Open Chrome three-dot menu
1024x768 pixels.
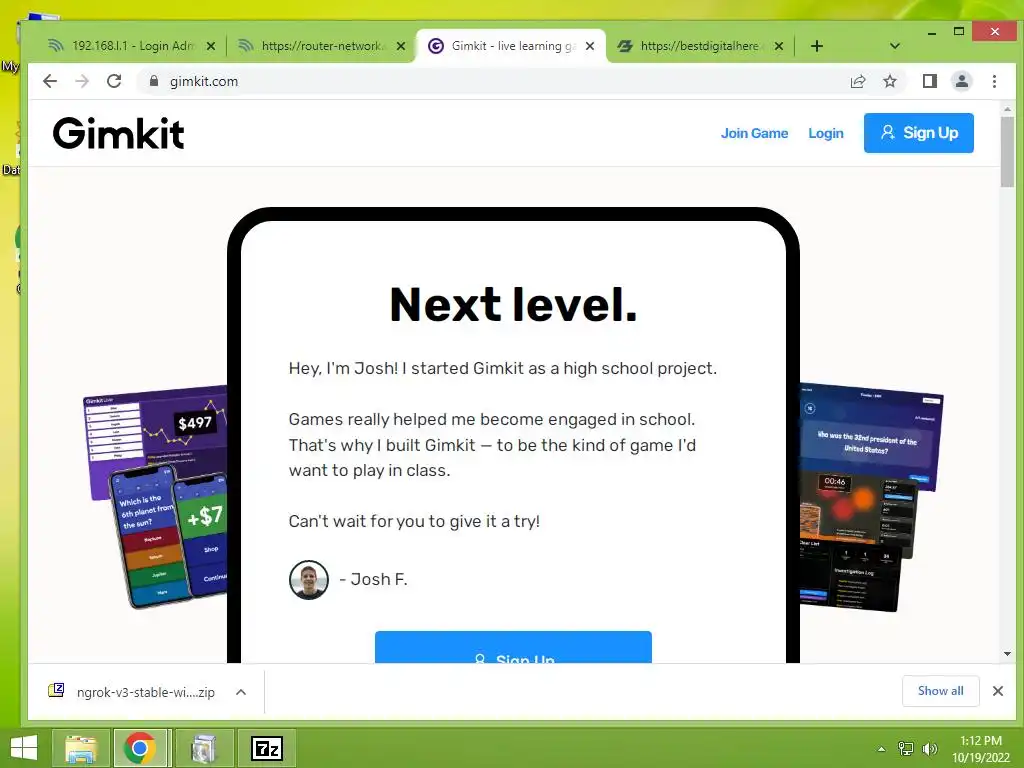(994, 81)
